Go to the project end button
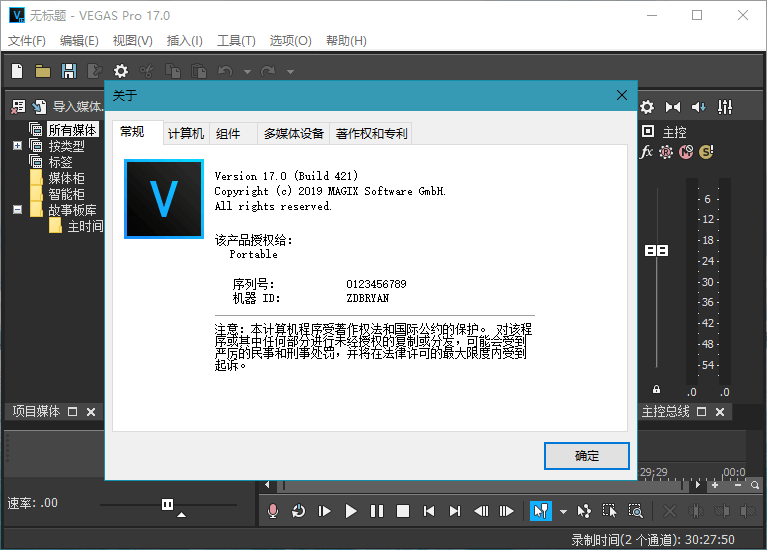The height and width of the screenshot is (550, 767). coord(455,511)
